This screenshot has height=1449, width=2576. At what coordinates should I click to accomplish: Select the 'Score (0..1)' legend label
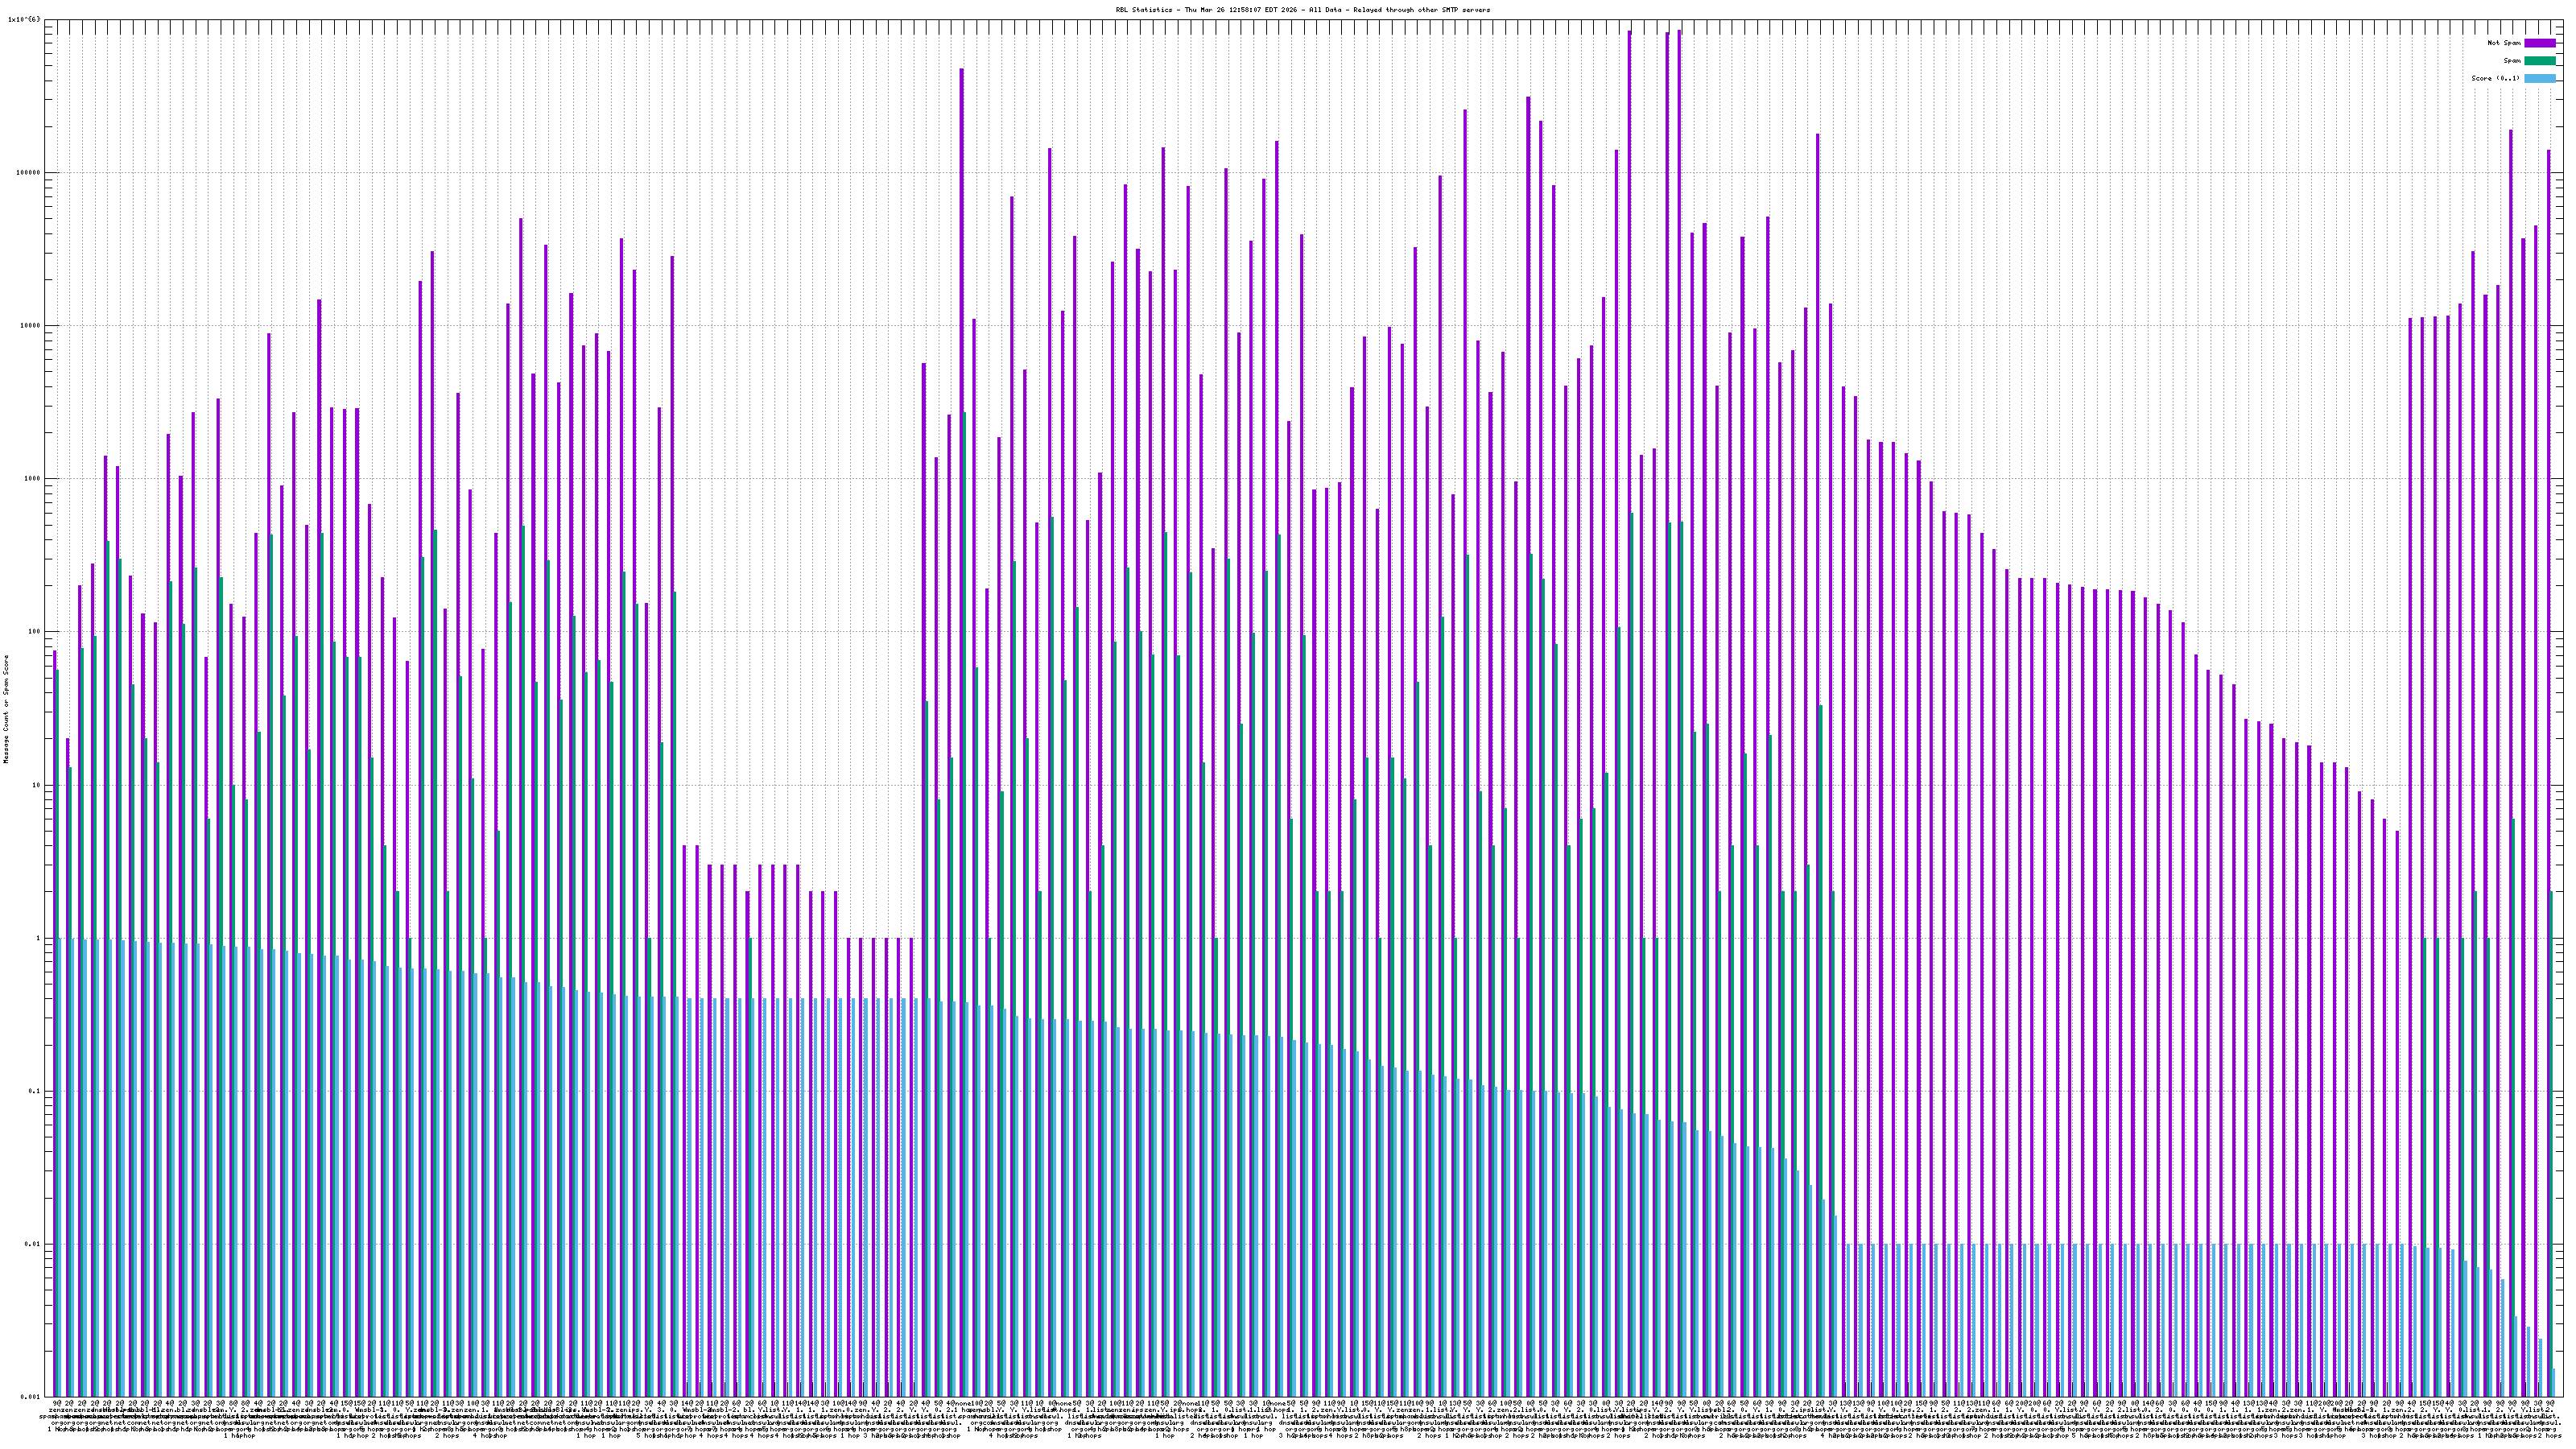(x=2495, y=78)
